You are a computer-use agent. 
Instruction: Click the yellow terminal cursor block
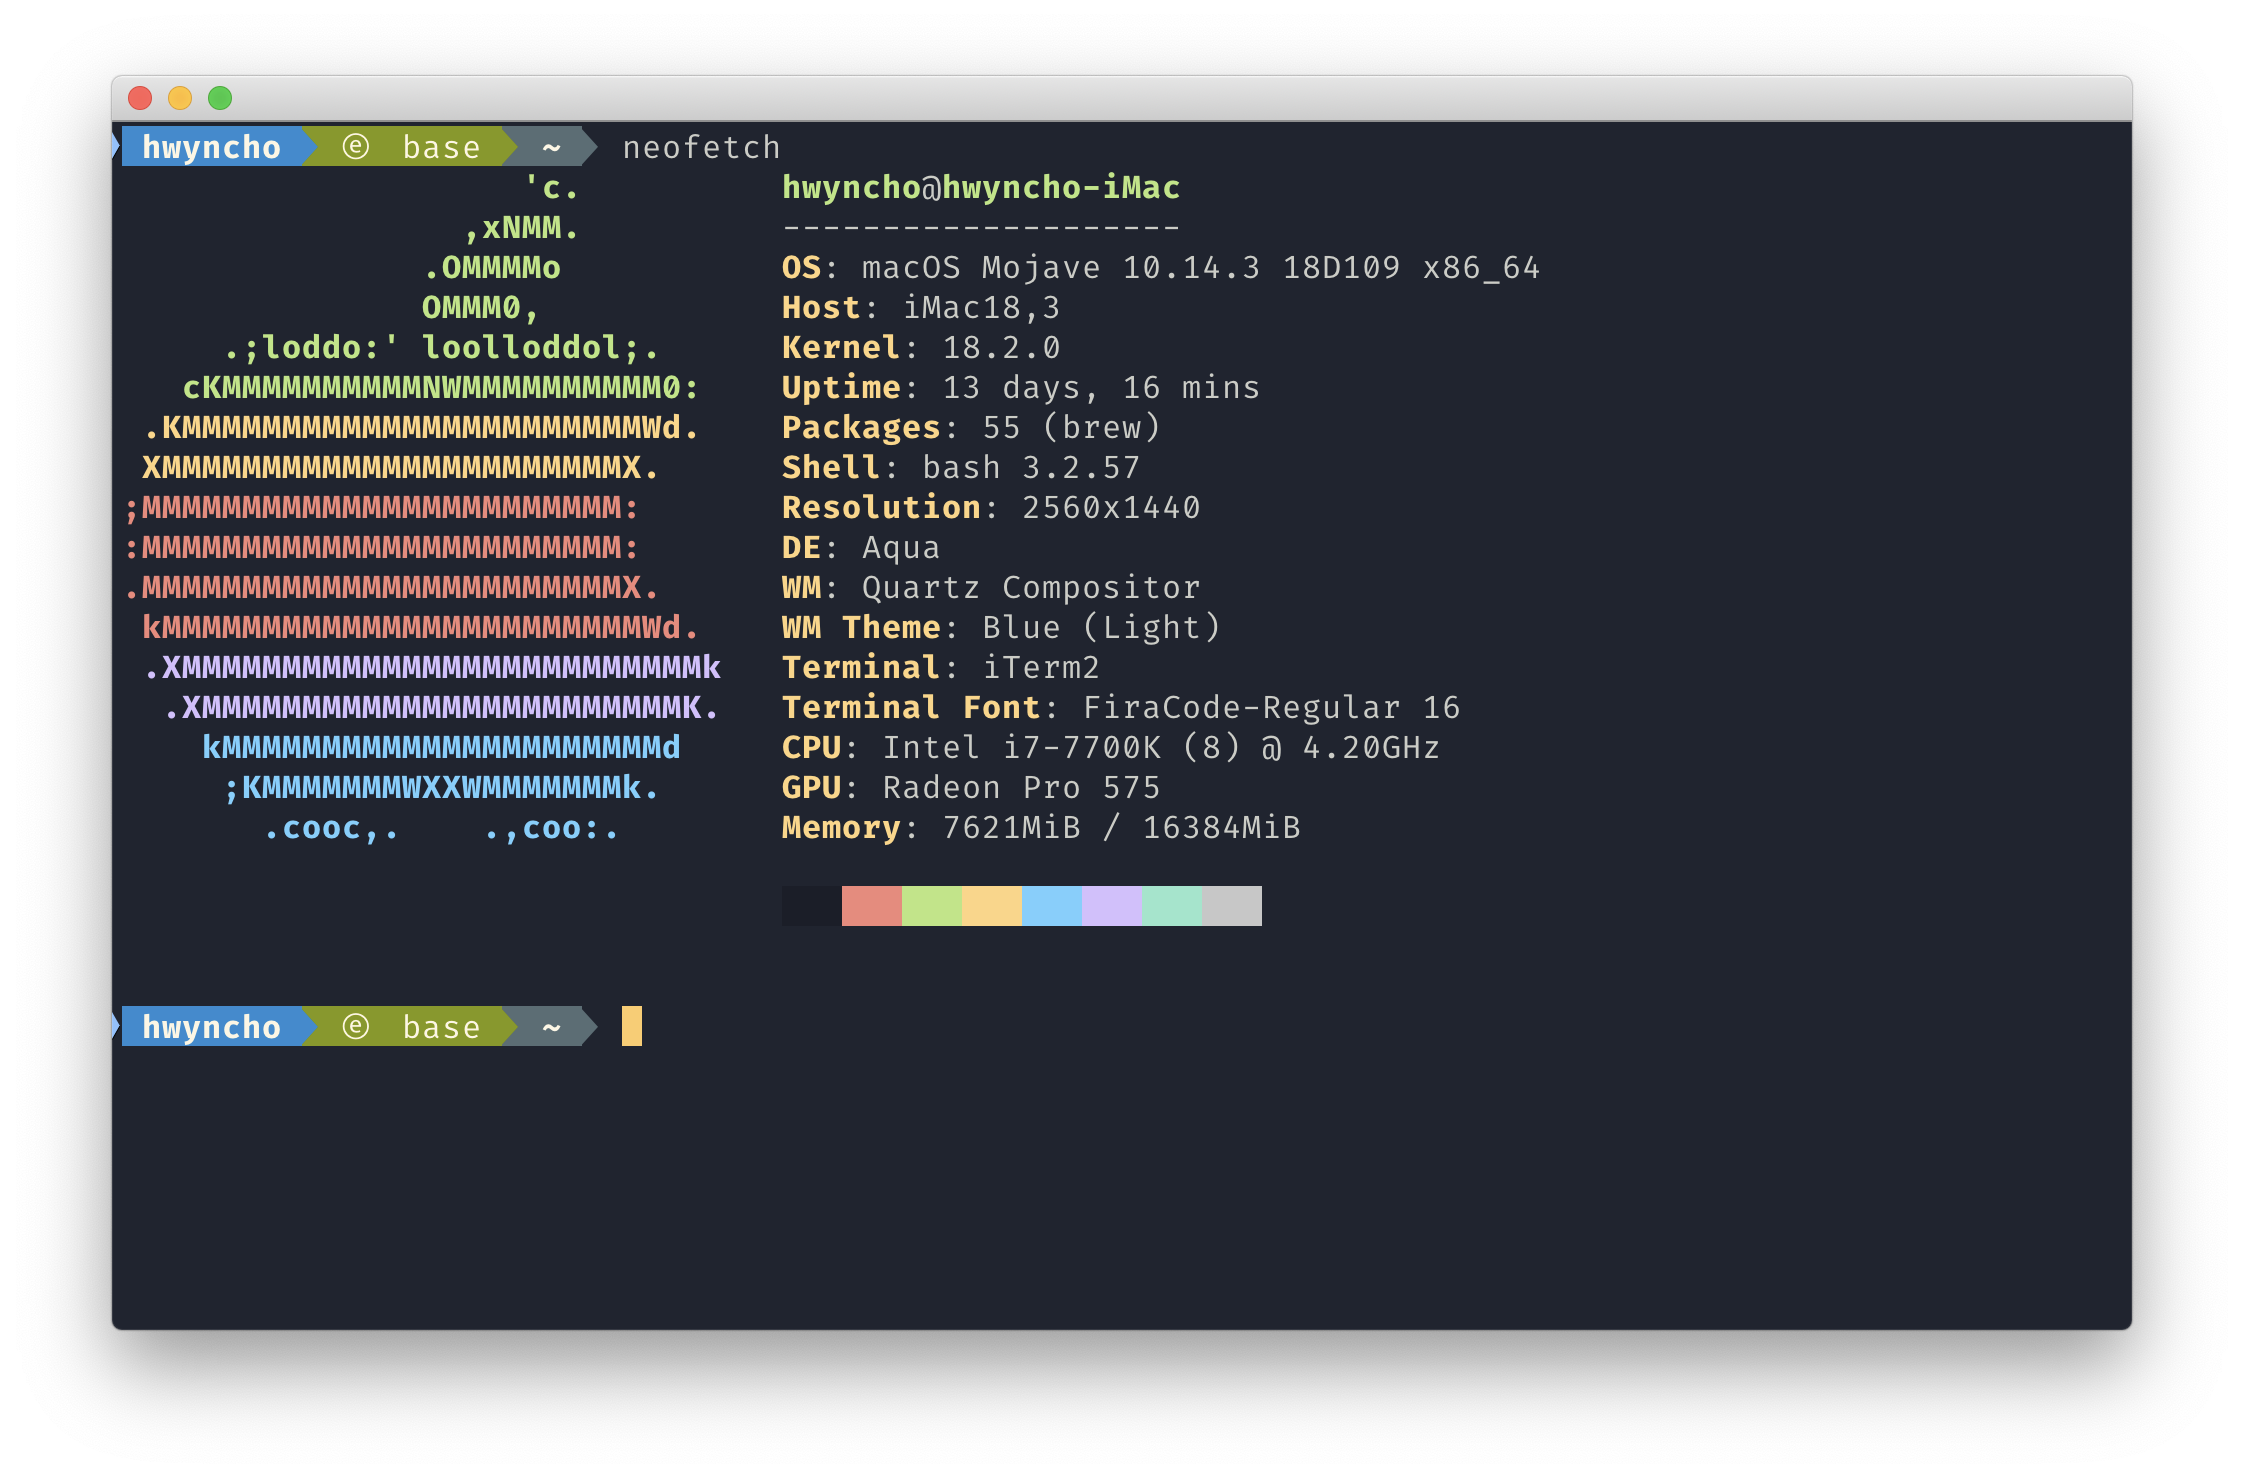pyautogui.click(x=631, y=1027)
